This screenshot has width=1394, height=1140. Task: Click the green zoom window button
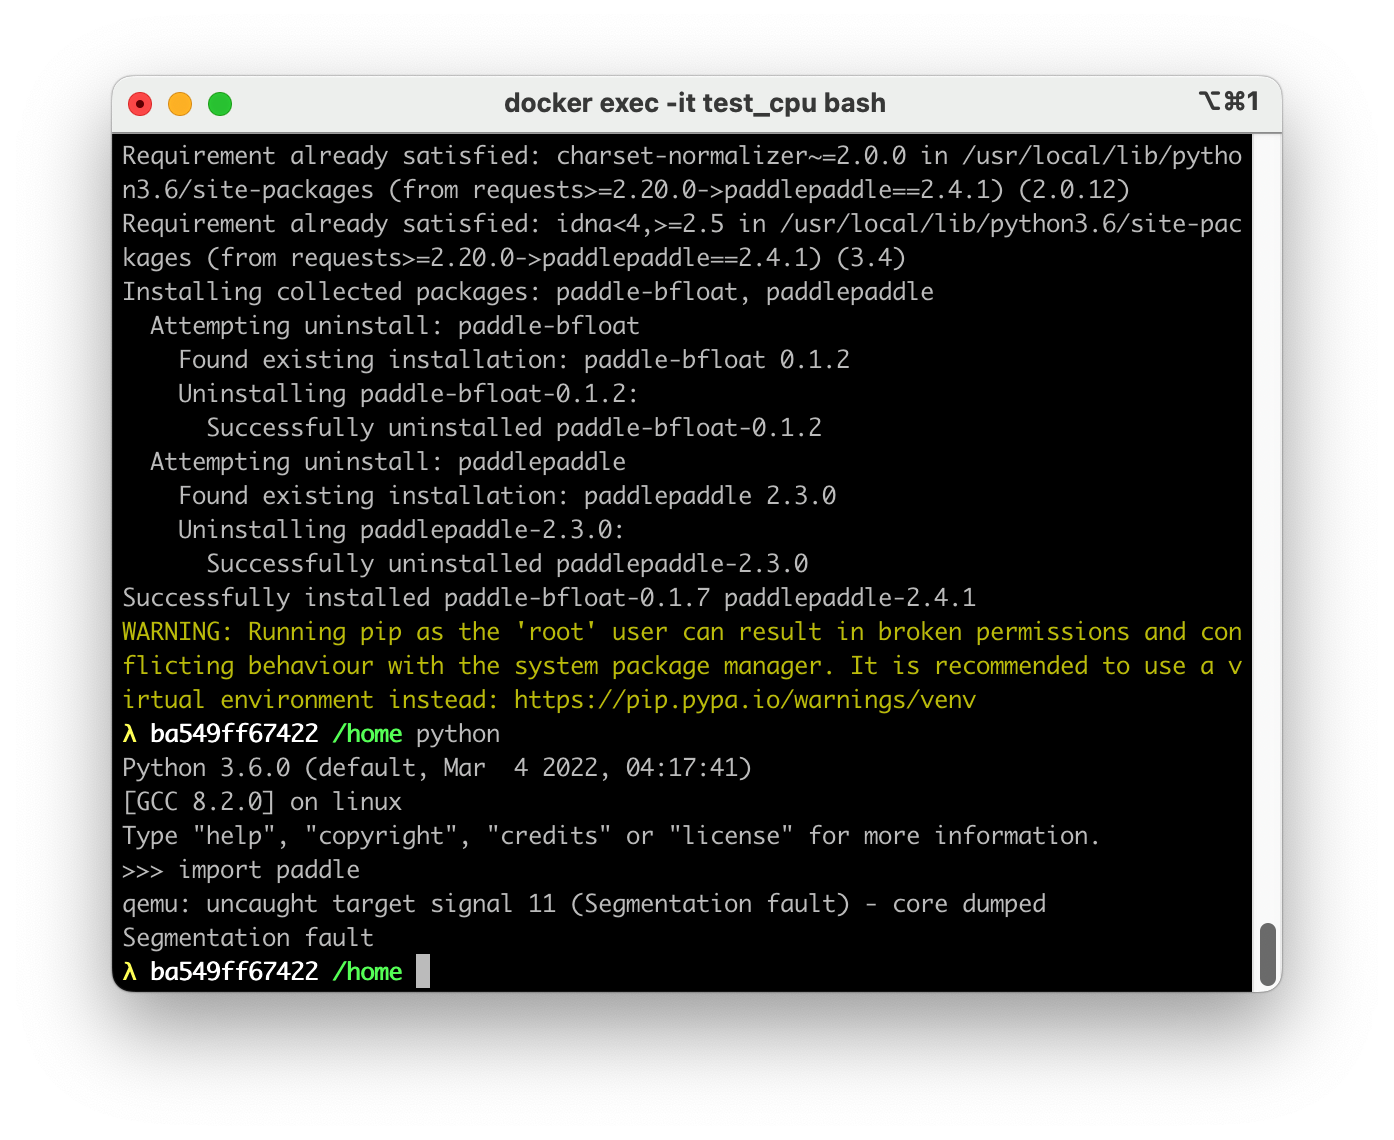point(220,104)
